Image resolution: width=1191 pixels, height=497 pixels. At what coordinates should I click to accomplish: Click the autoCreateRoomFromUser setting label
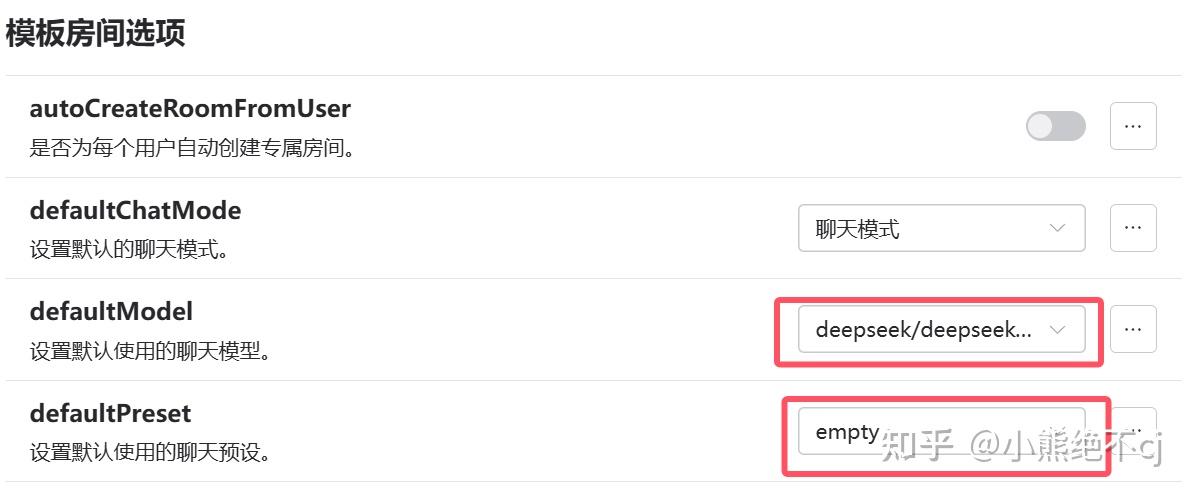[x=190, y=107]
